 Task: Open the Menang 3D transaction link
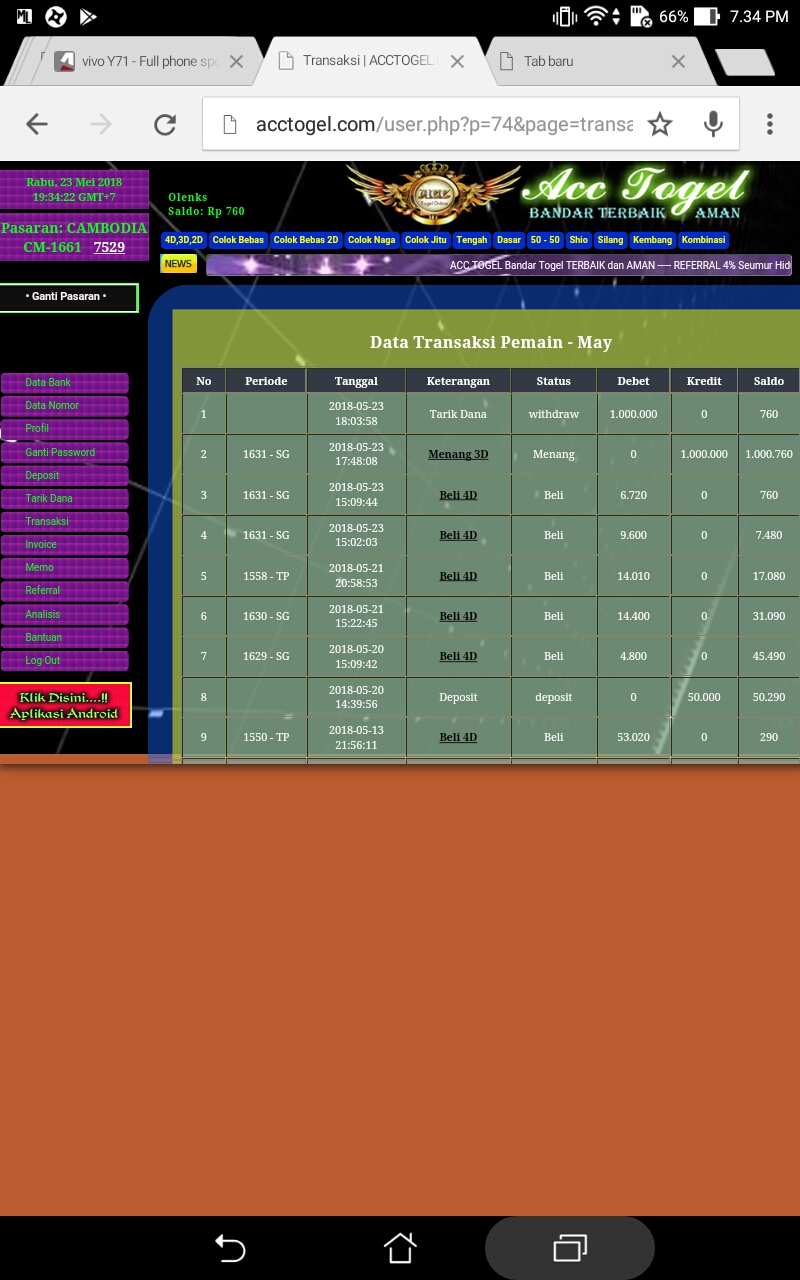point(458,454)
